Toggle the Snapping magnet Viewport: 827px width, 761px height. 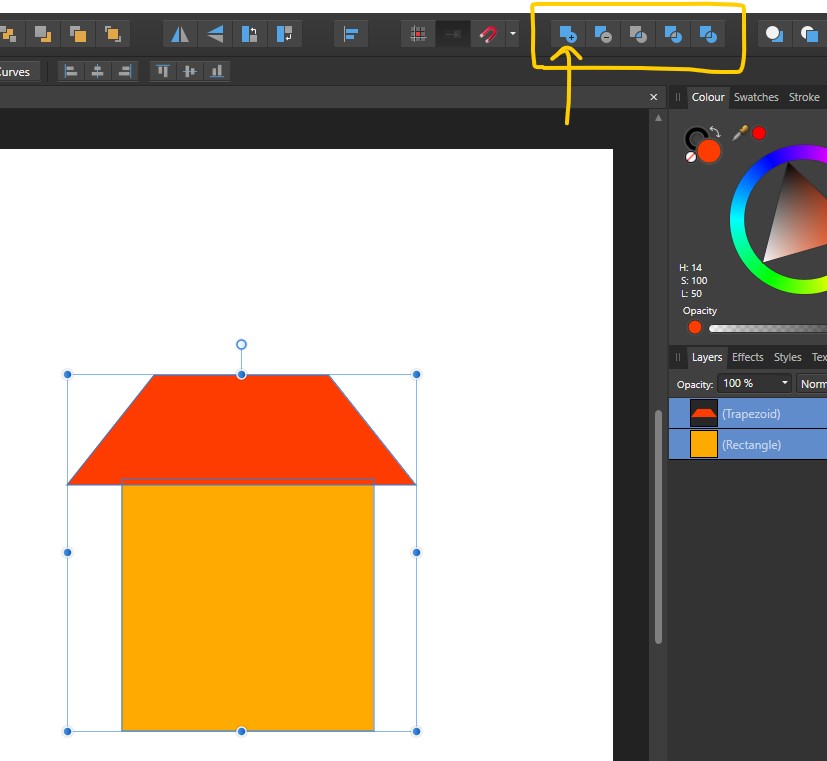[488, 35]
